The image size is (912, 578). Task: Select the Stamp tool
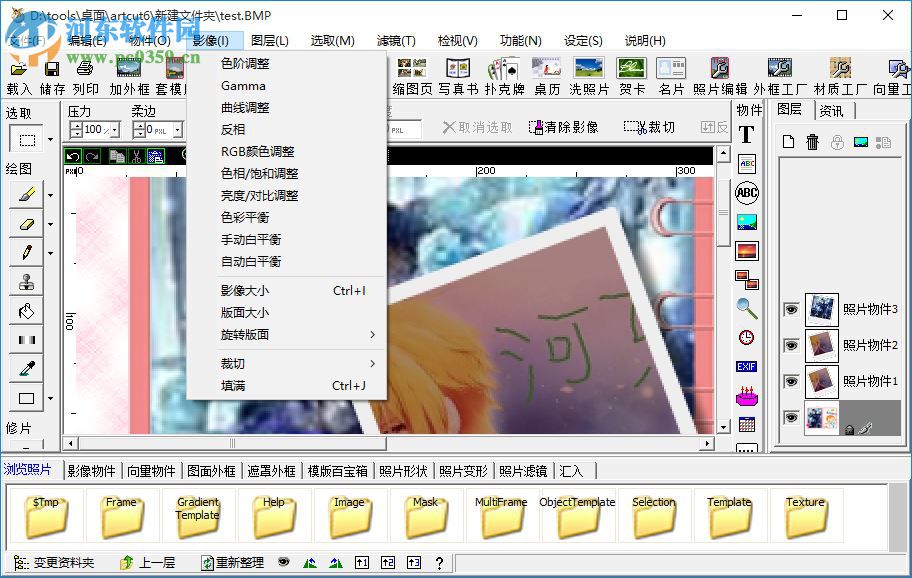tap(25, 278)
